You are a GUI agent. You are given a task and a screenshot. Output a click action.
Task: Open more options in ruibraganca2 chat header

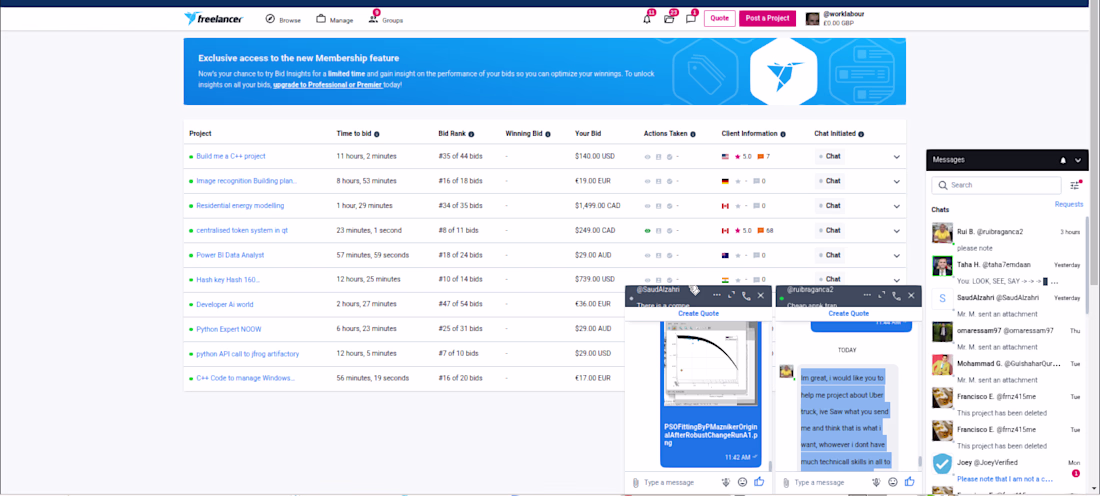click(x=866, y=295)
